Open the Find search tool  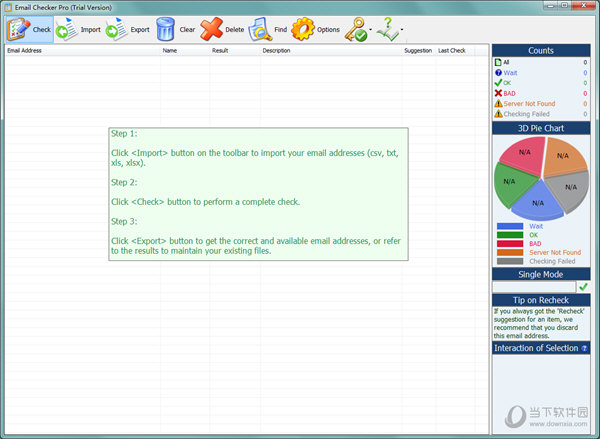coord(267,29)
